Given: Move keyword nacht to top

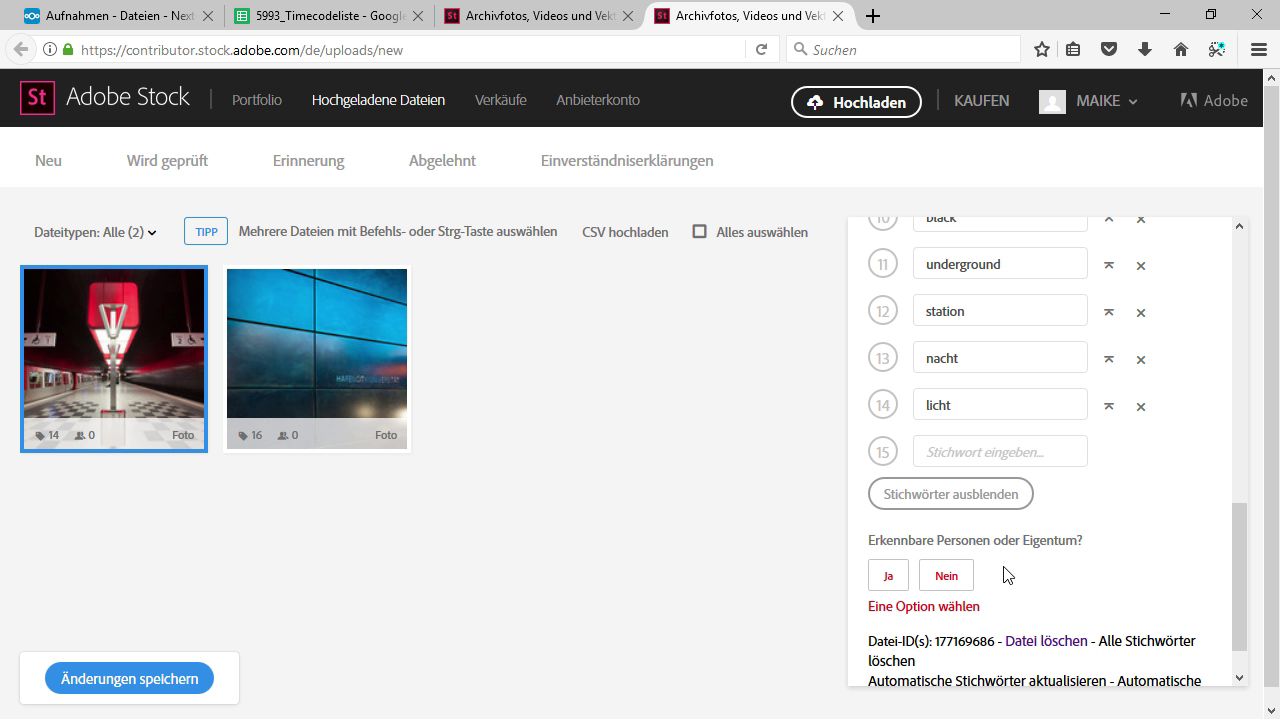Looking at the screenshot, I should point(1108,359).
